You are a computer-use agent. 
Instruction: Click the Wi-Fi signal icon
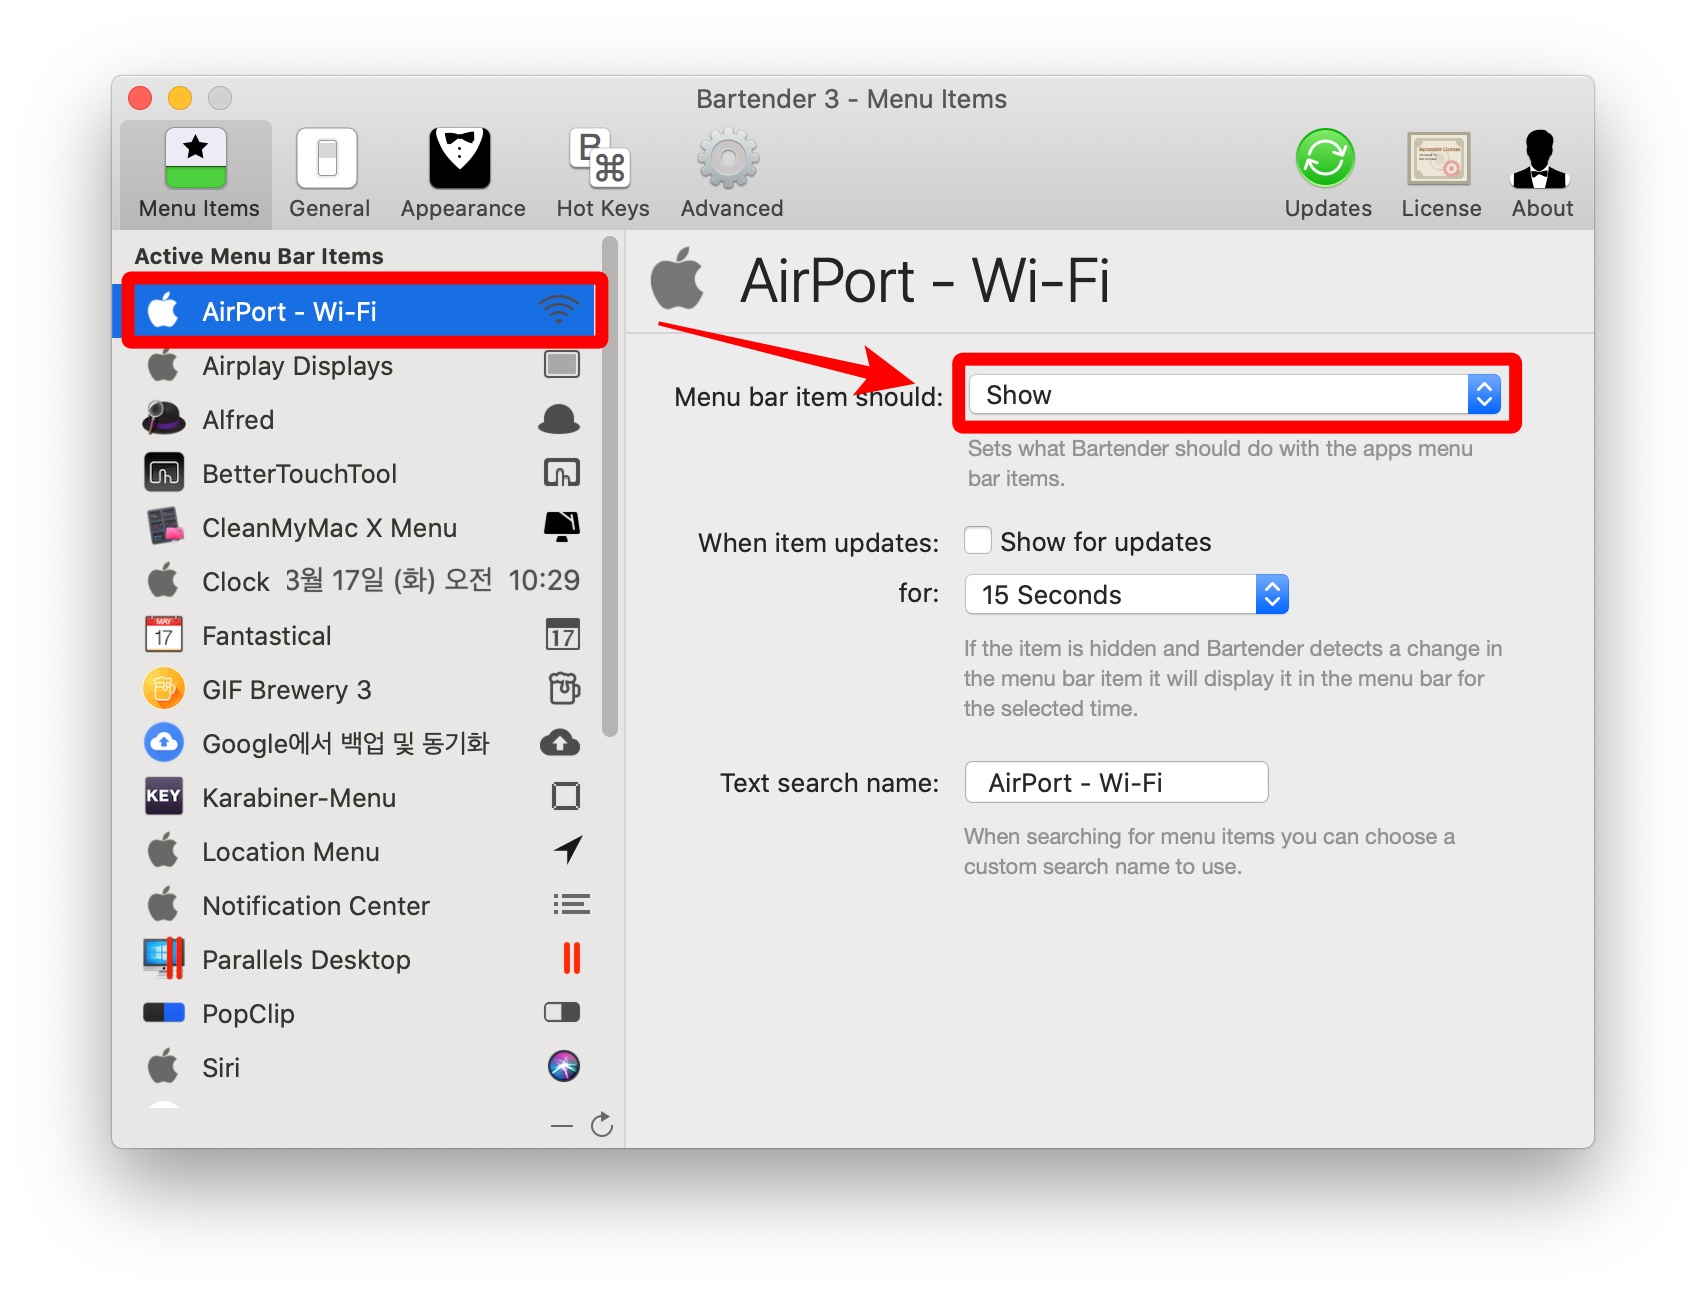(x=559, y=311)
